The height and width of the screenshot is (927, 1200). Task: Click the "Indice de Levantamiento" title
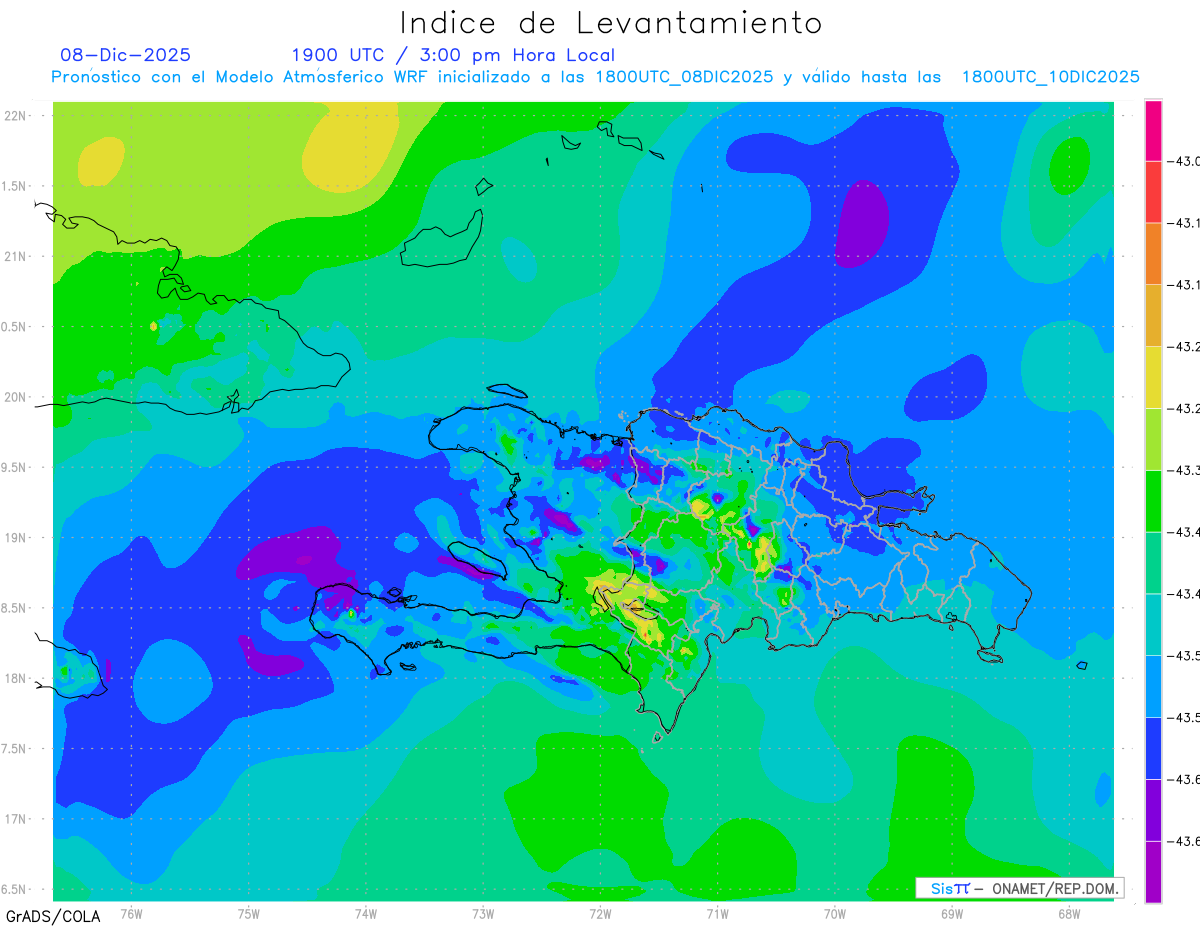point(610,23)
